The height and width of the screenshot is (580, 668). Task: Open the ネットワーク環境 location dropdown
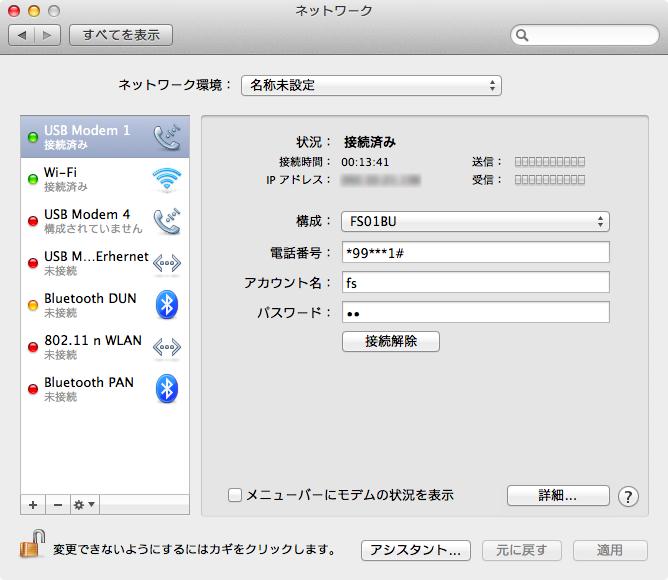point(371,85)
